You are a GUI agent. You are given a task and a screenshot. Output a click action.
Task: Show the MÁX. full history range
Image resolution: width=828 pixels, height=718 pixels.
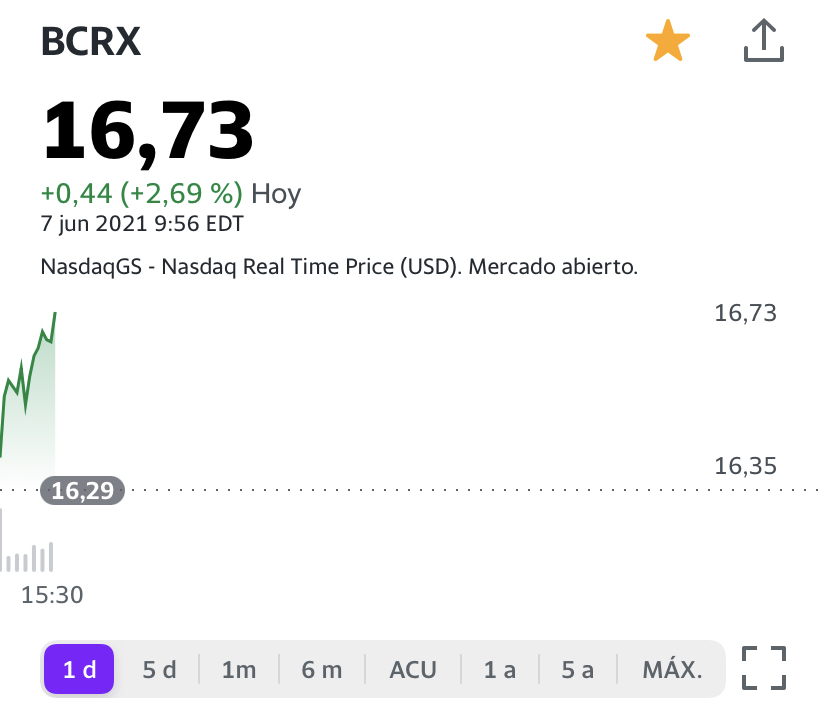click(672, 669)
